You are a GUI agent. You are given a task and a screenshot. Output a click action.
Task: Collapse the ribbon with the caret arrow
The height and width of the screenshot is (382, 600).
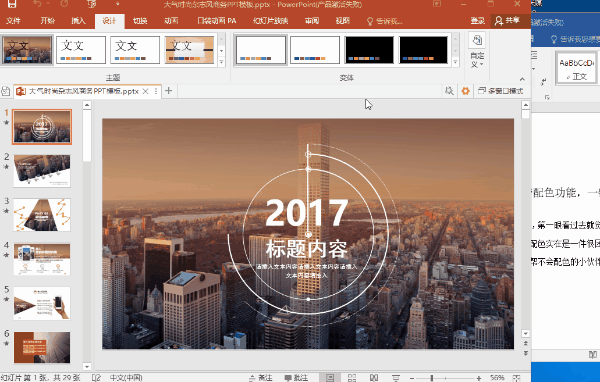pyautogui.click(x=522, y=79)
